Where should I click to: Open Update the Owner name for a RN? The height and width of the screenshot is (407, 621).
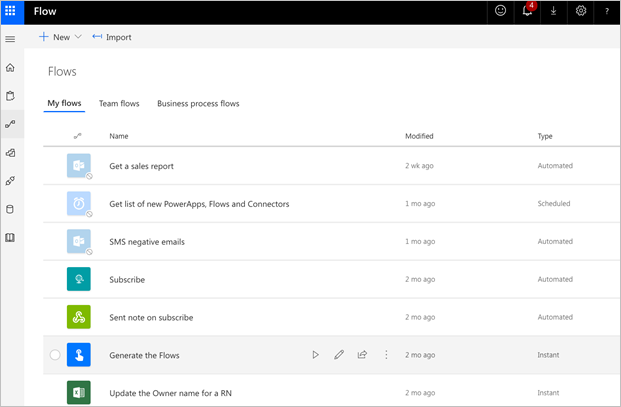(x=170, y=393)
